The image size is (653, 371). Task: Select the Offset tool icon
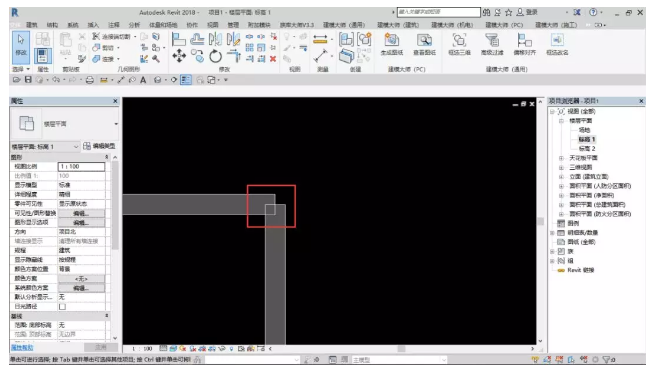tap(197, 40)
